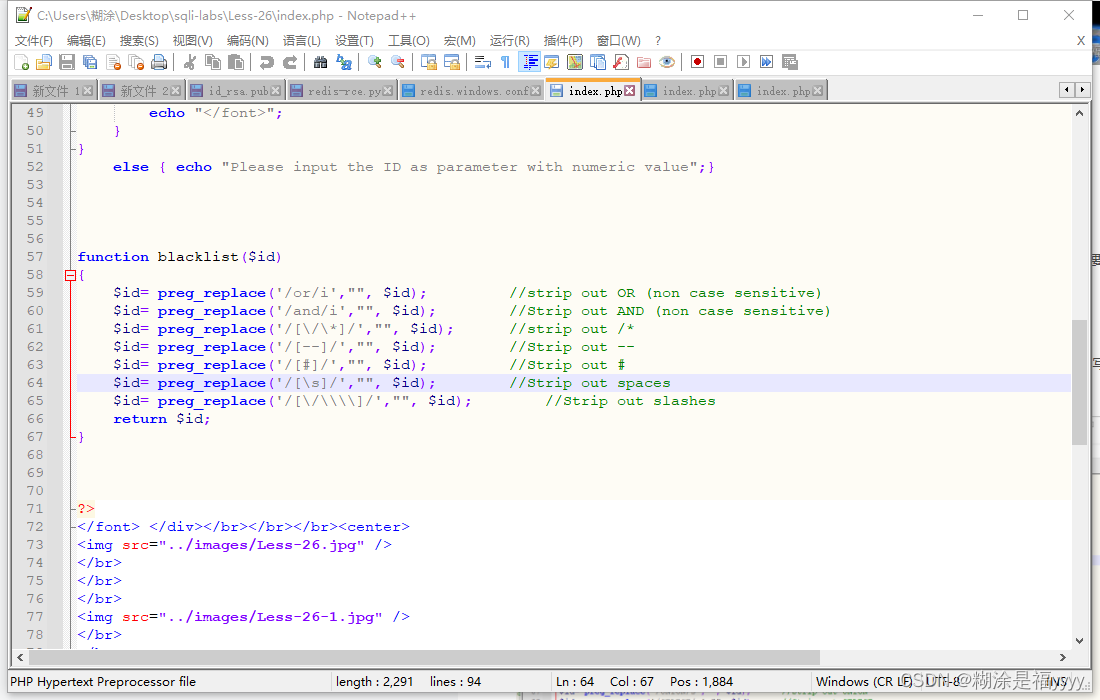The image size is (1100, 700).
Task: Open the user-defined language icon
Action: 551,62
